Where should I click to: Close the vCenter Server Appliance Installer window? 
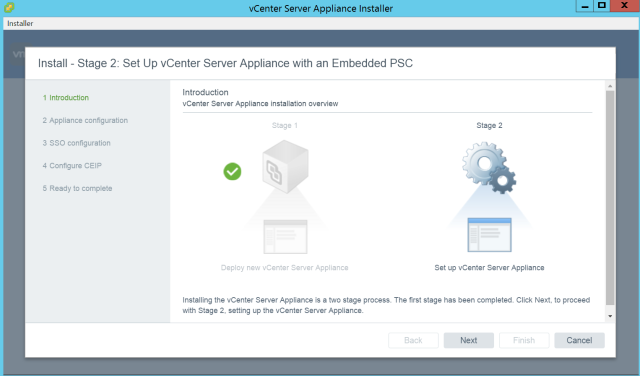tap(624, 6)
